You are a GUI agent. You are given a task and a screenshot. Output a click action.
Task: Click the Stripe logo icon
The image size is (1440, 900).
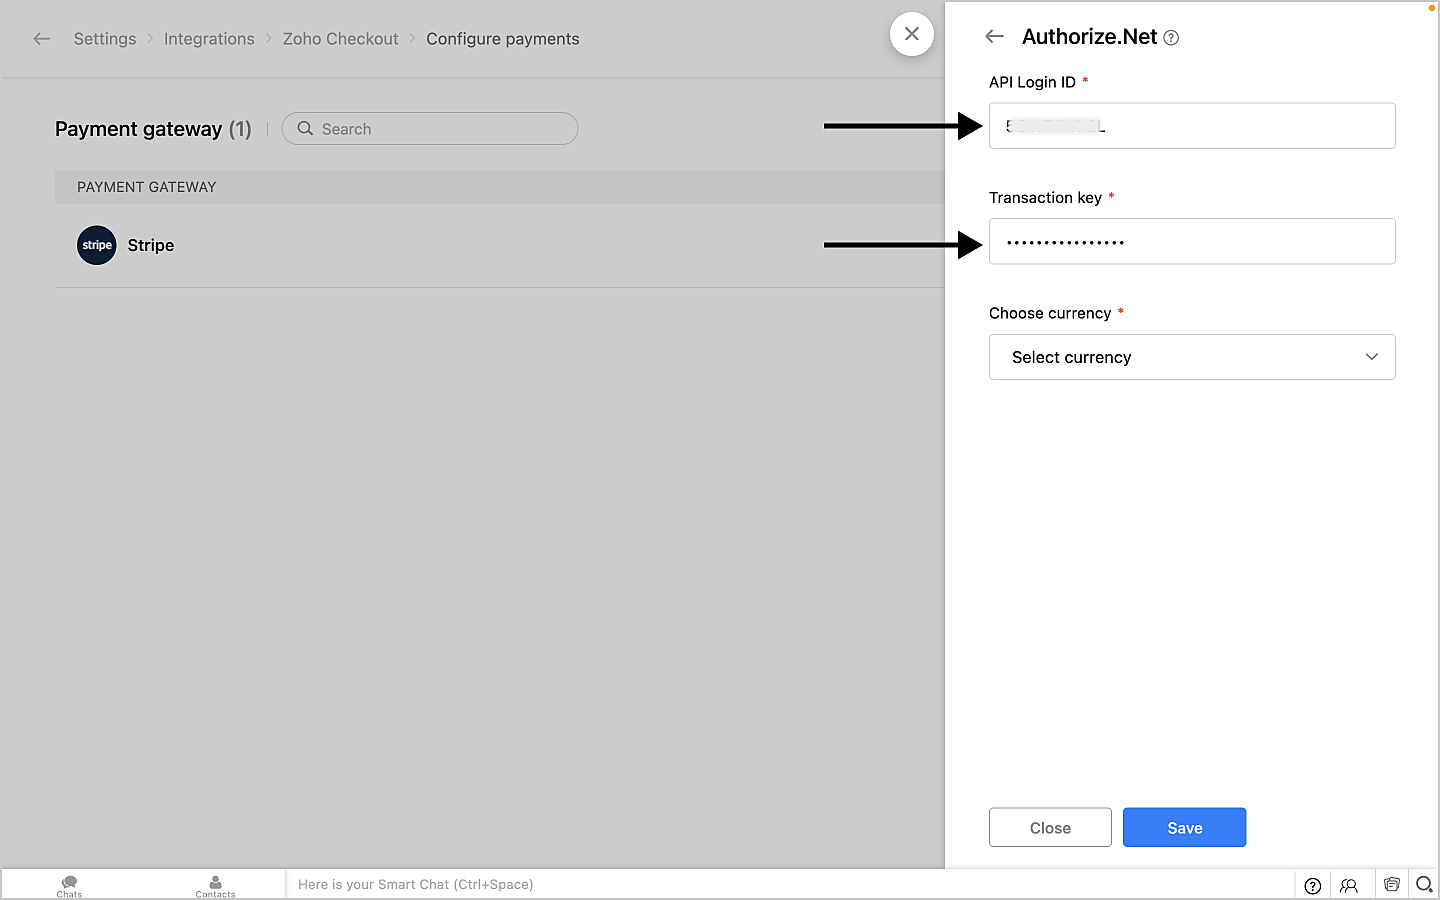[x=97, y=245]
